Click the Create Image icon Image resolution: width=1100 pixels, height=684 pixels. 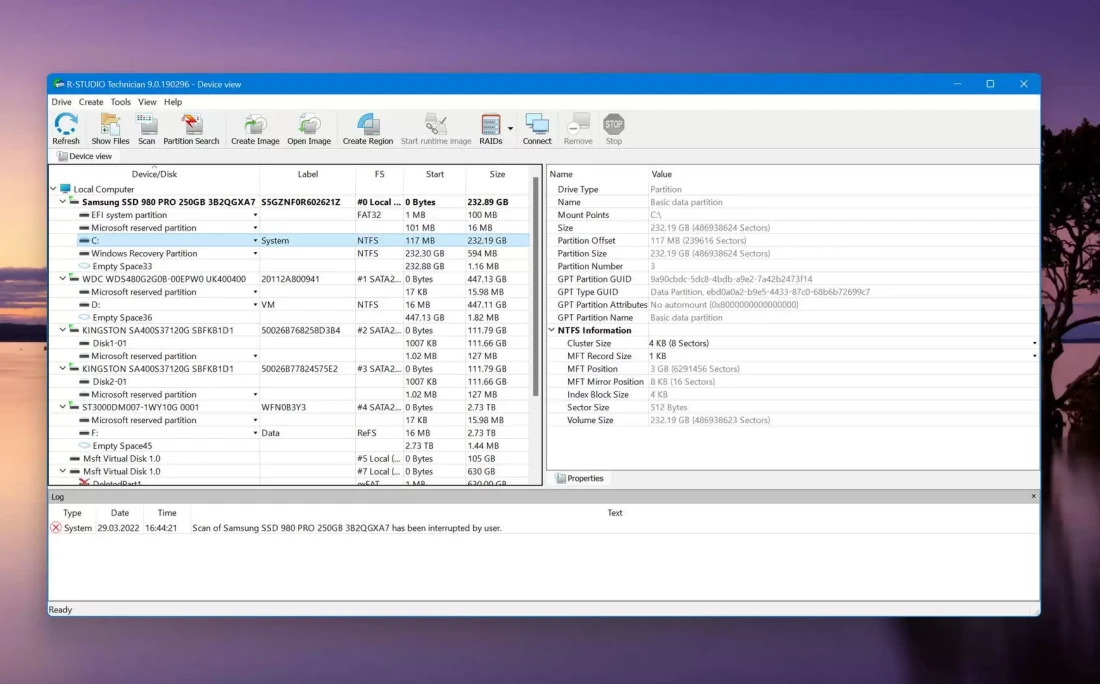(255, 128)
